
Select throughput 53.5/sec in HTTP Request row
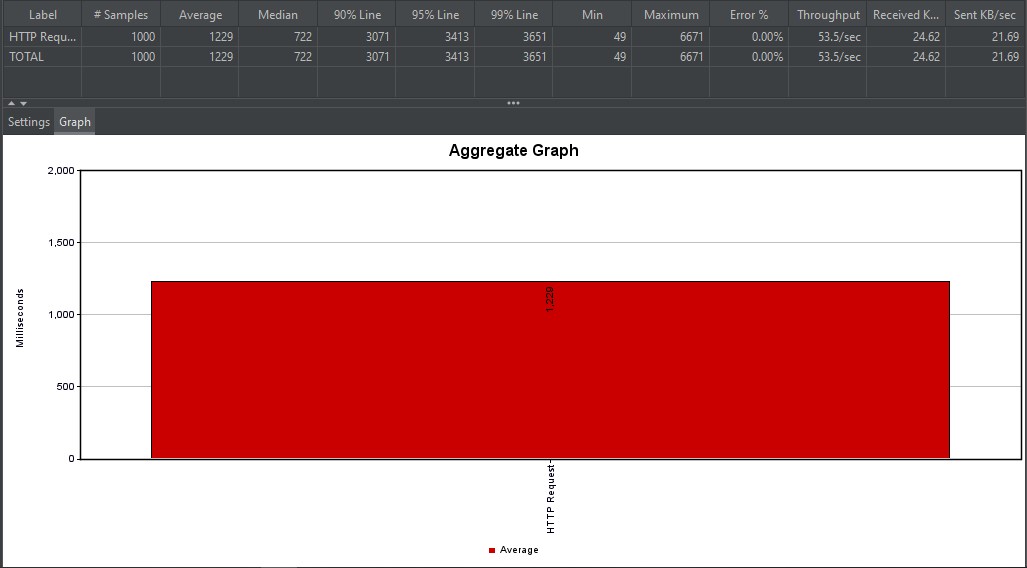pos(828,37)
